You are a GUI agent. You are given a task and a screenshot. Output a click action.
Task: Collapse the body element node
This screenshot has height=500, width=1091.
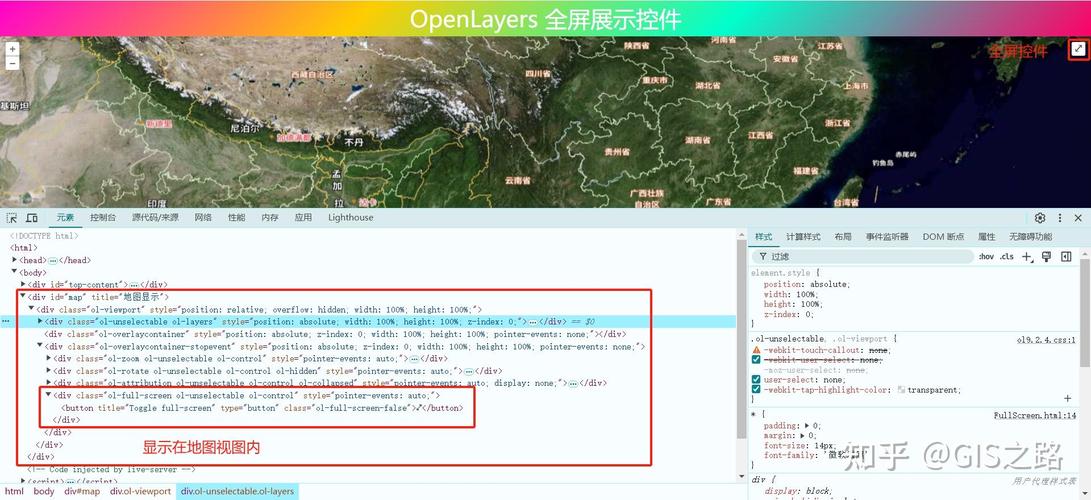(15, 272)
